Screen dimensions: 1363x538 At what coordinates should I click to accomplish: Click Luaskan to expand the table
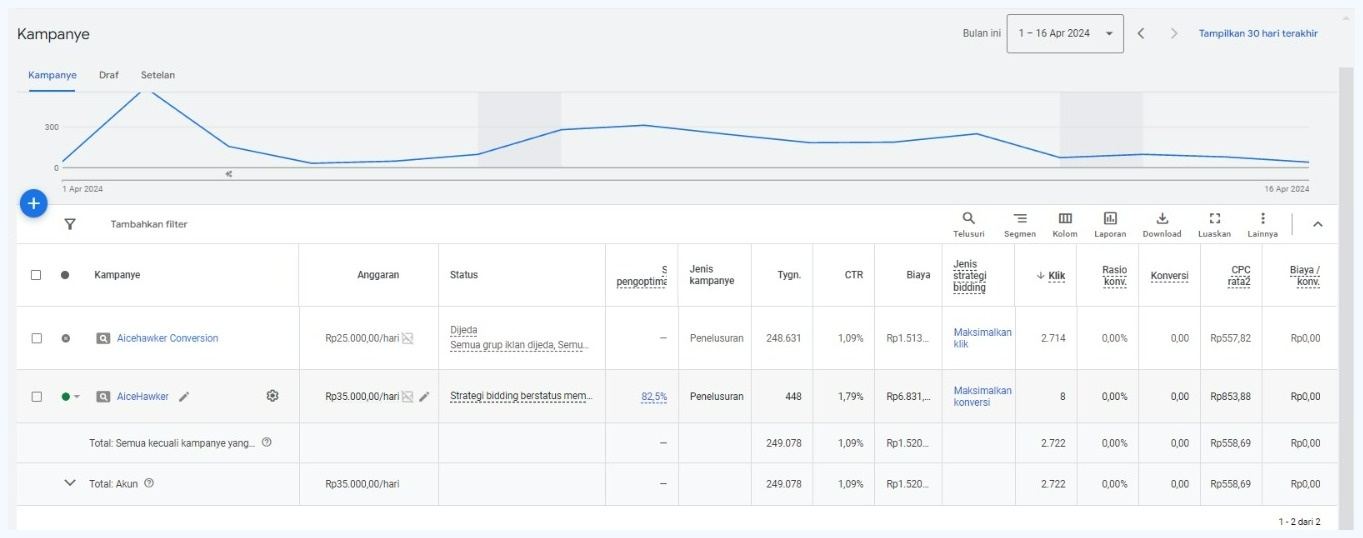coord(1214,224)
